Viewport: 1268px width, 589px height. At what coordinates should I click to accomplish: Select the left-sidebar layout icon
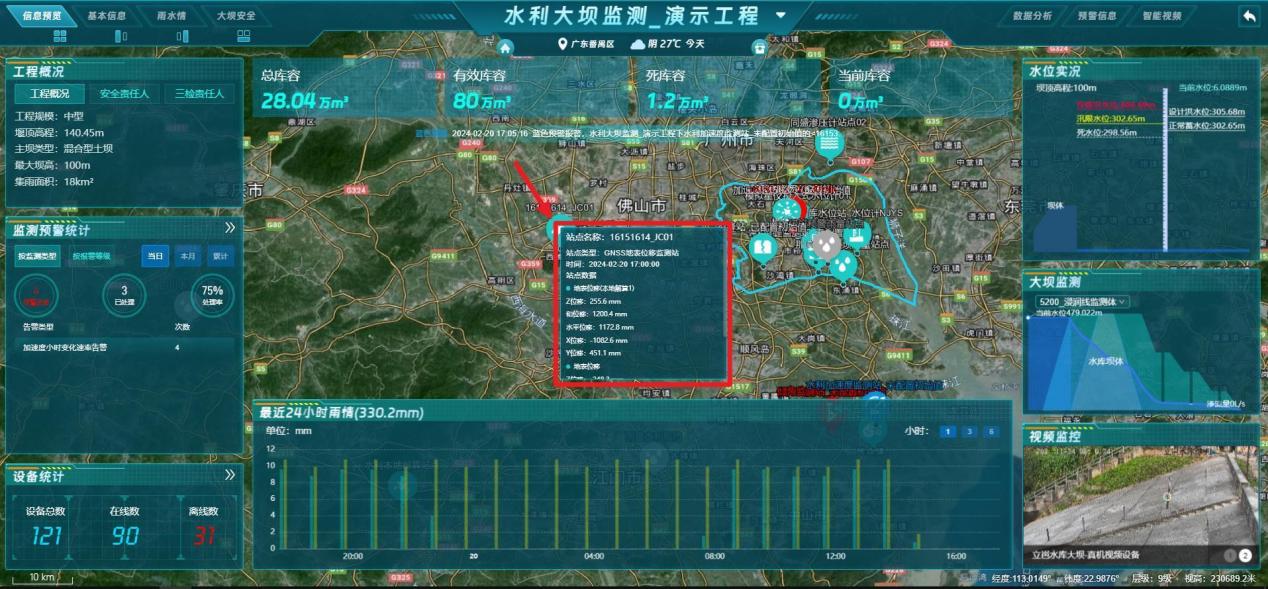121,36
